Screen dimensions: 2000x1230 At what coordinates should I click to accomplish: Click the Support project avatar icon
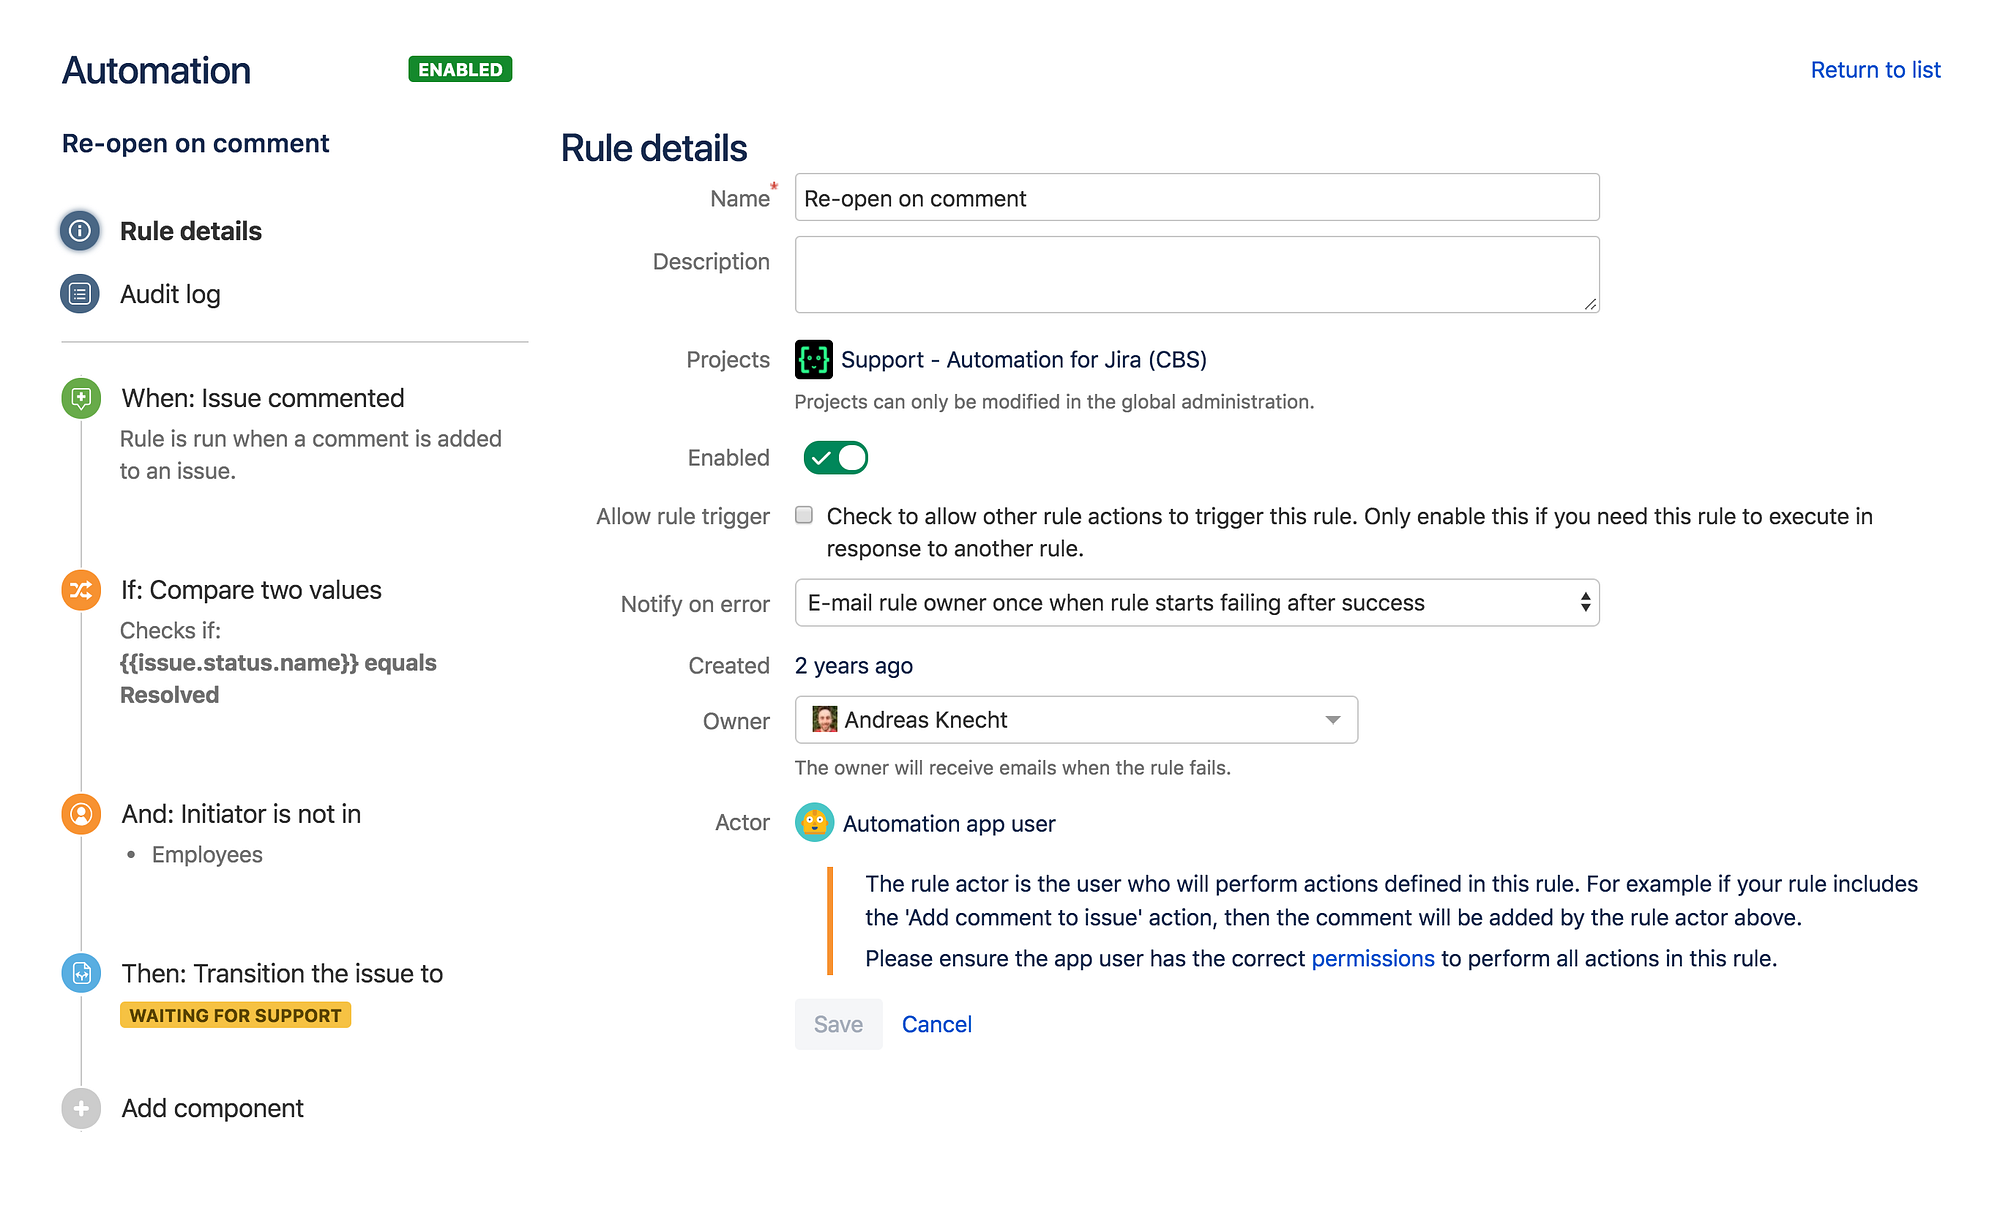coord(813,359)
